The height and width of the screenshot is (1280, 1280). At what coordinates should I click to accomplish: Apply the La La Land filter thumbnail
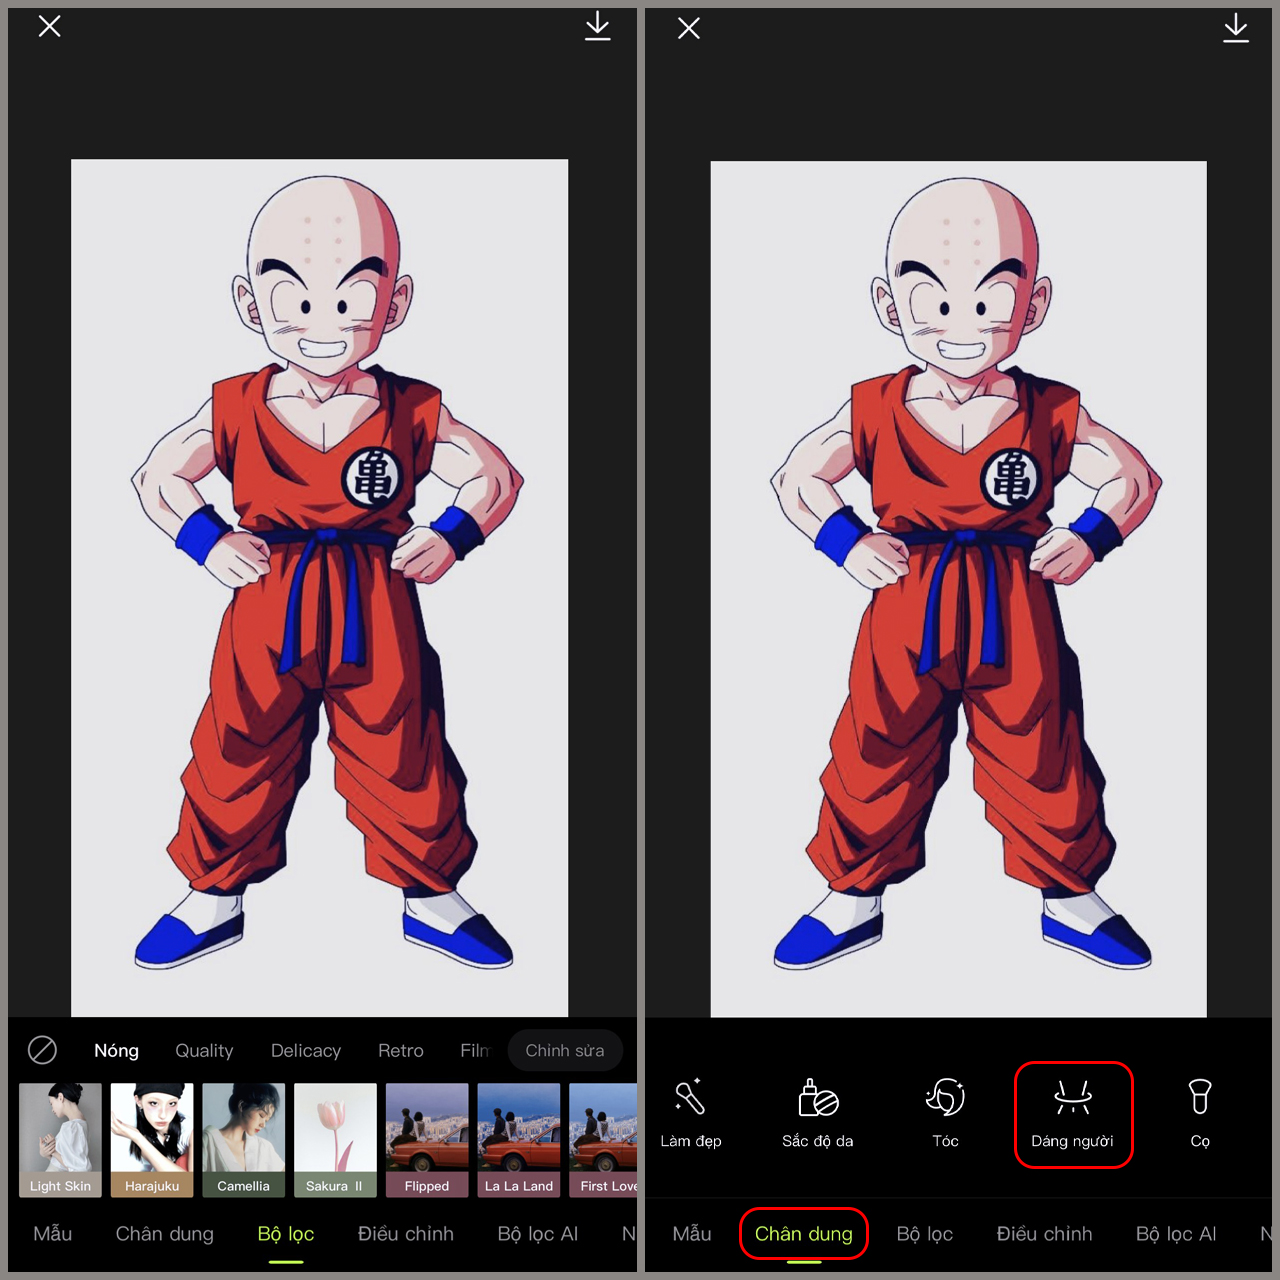pos(518,1140)
